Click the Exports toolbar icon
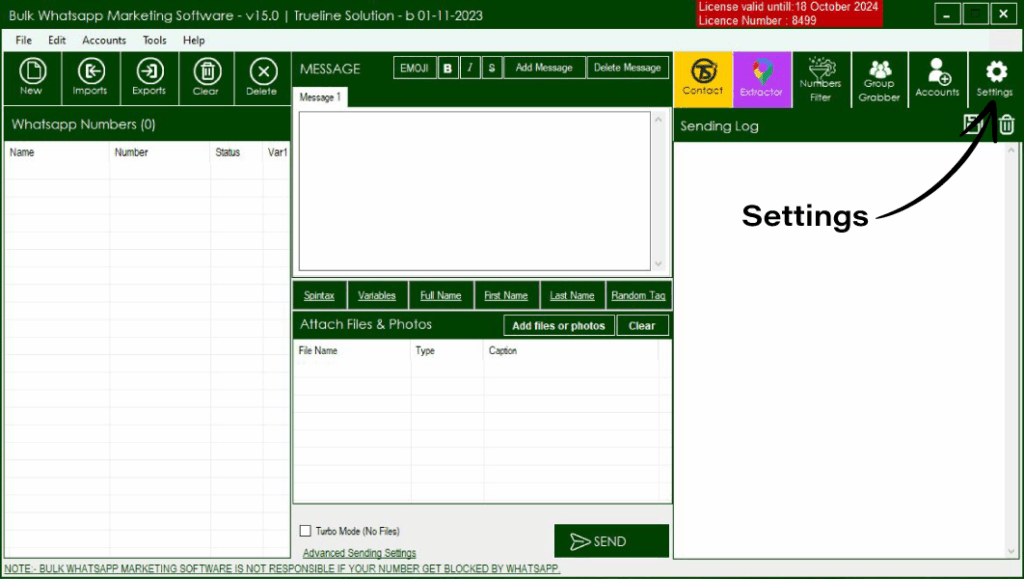Viewport: 1024px width, 579px height. (x=148, y=76)
